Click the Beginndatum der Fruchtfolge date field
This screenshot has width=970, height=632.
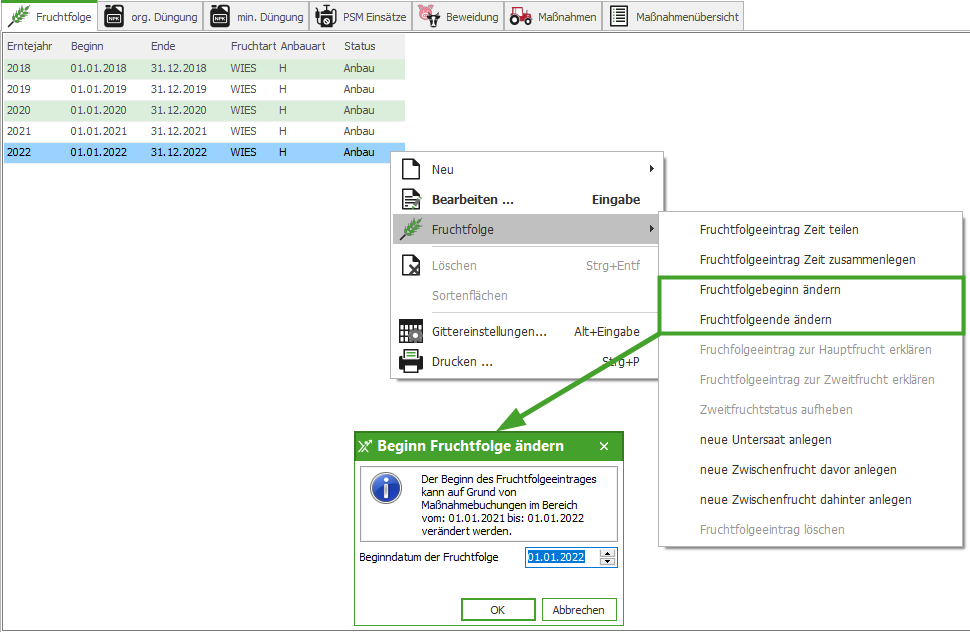557,557
